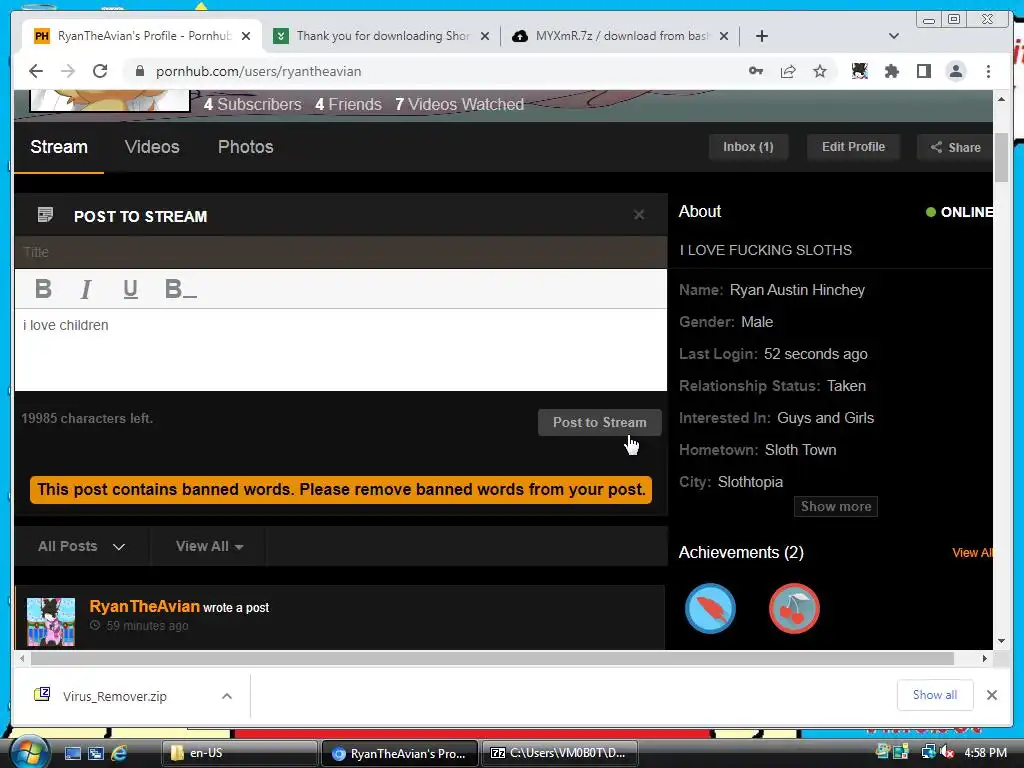The image size is (1024, 768).
Task: Click the taskbar clock 4:58 PM
Action: click(x=985, y=753)
